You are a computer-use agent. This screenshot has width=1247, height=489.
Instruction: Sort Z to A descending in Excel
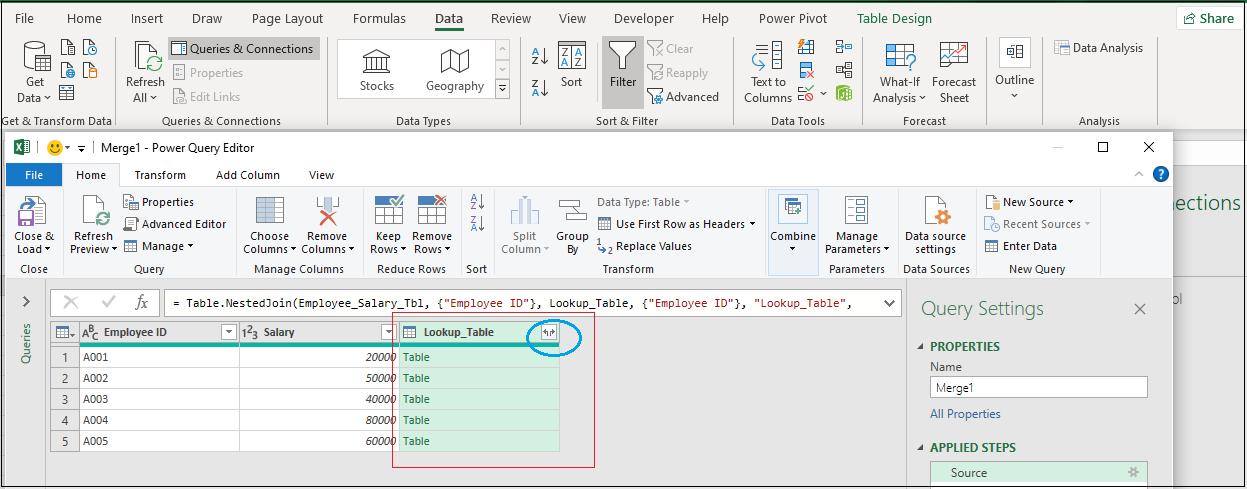(x=539, y=87)
